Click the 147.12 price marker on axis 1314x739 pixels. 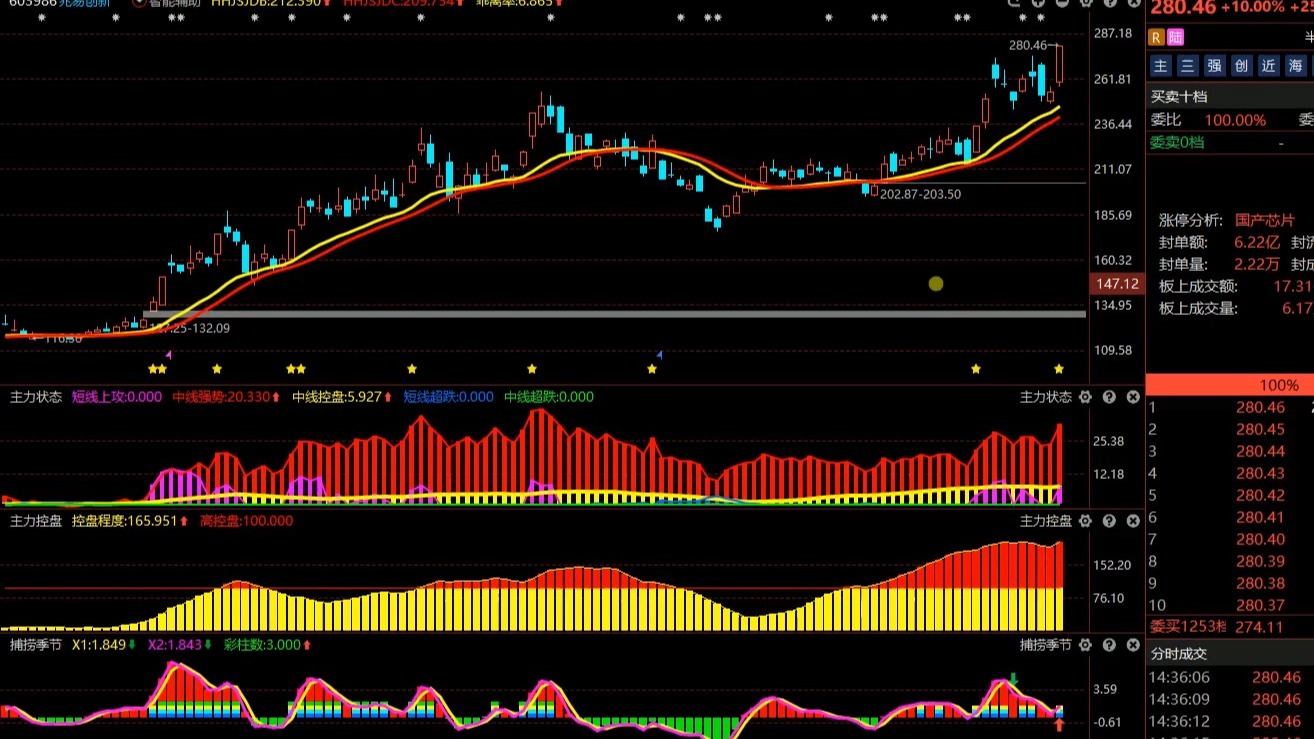[1116, 284]
